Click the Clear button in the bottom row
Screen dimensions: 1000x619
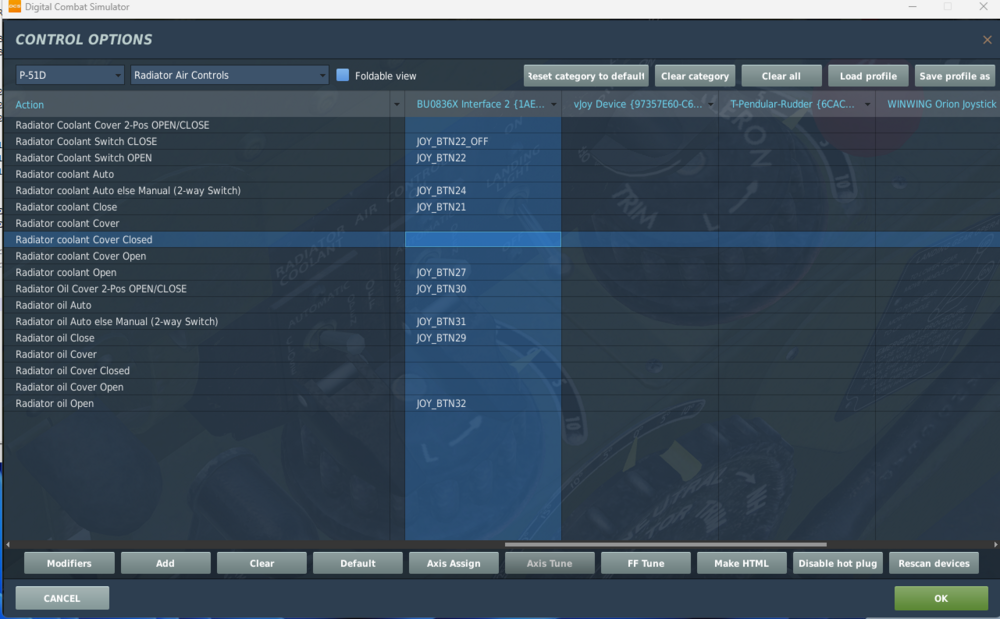click(x=261, y=564)
